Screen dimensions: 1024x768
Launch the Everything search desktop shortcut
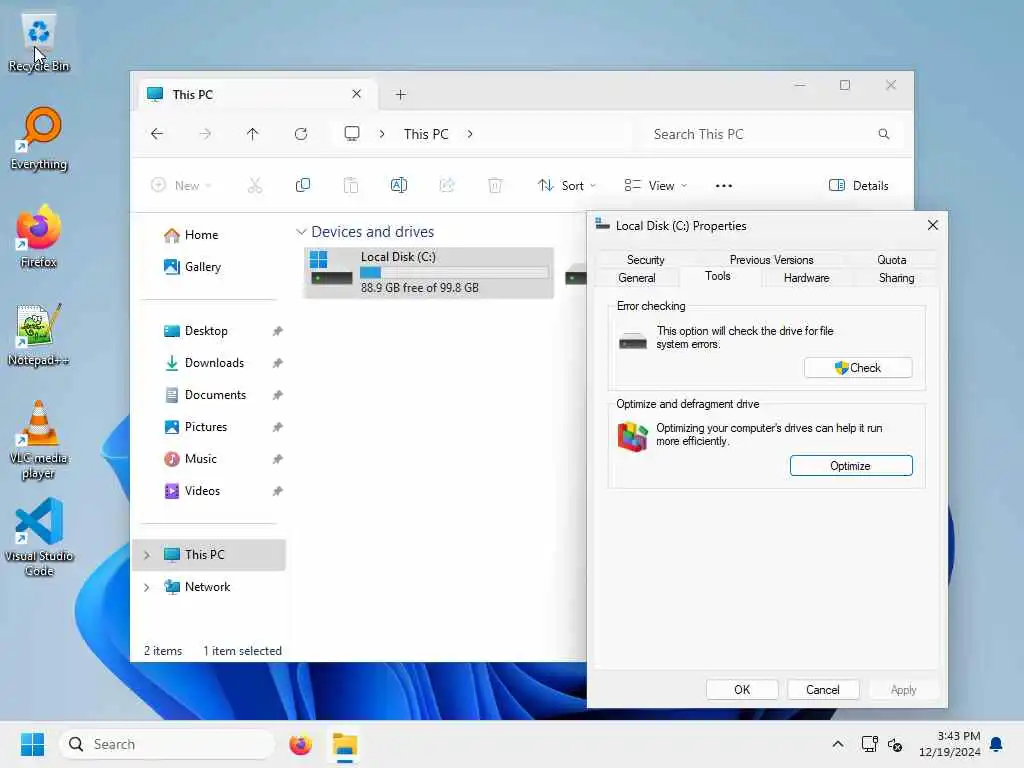point(39,140)
